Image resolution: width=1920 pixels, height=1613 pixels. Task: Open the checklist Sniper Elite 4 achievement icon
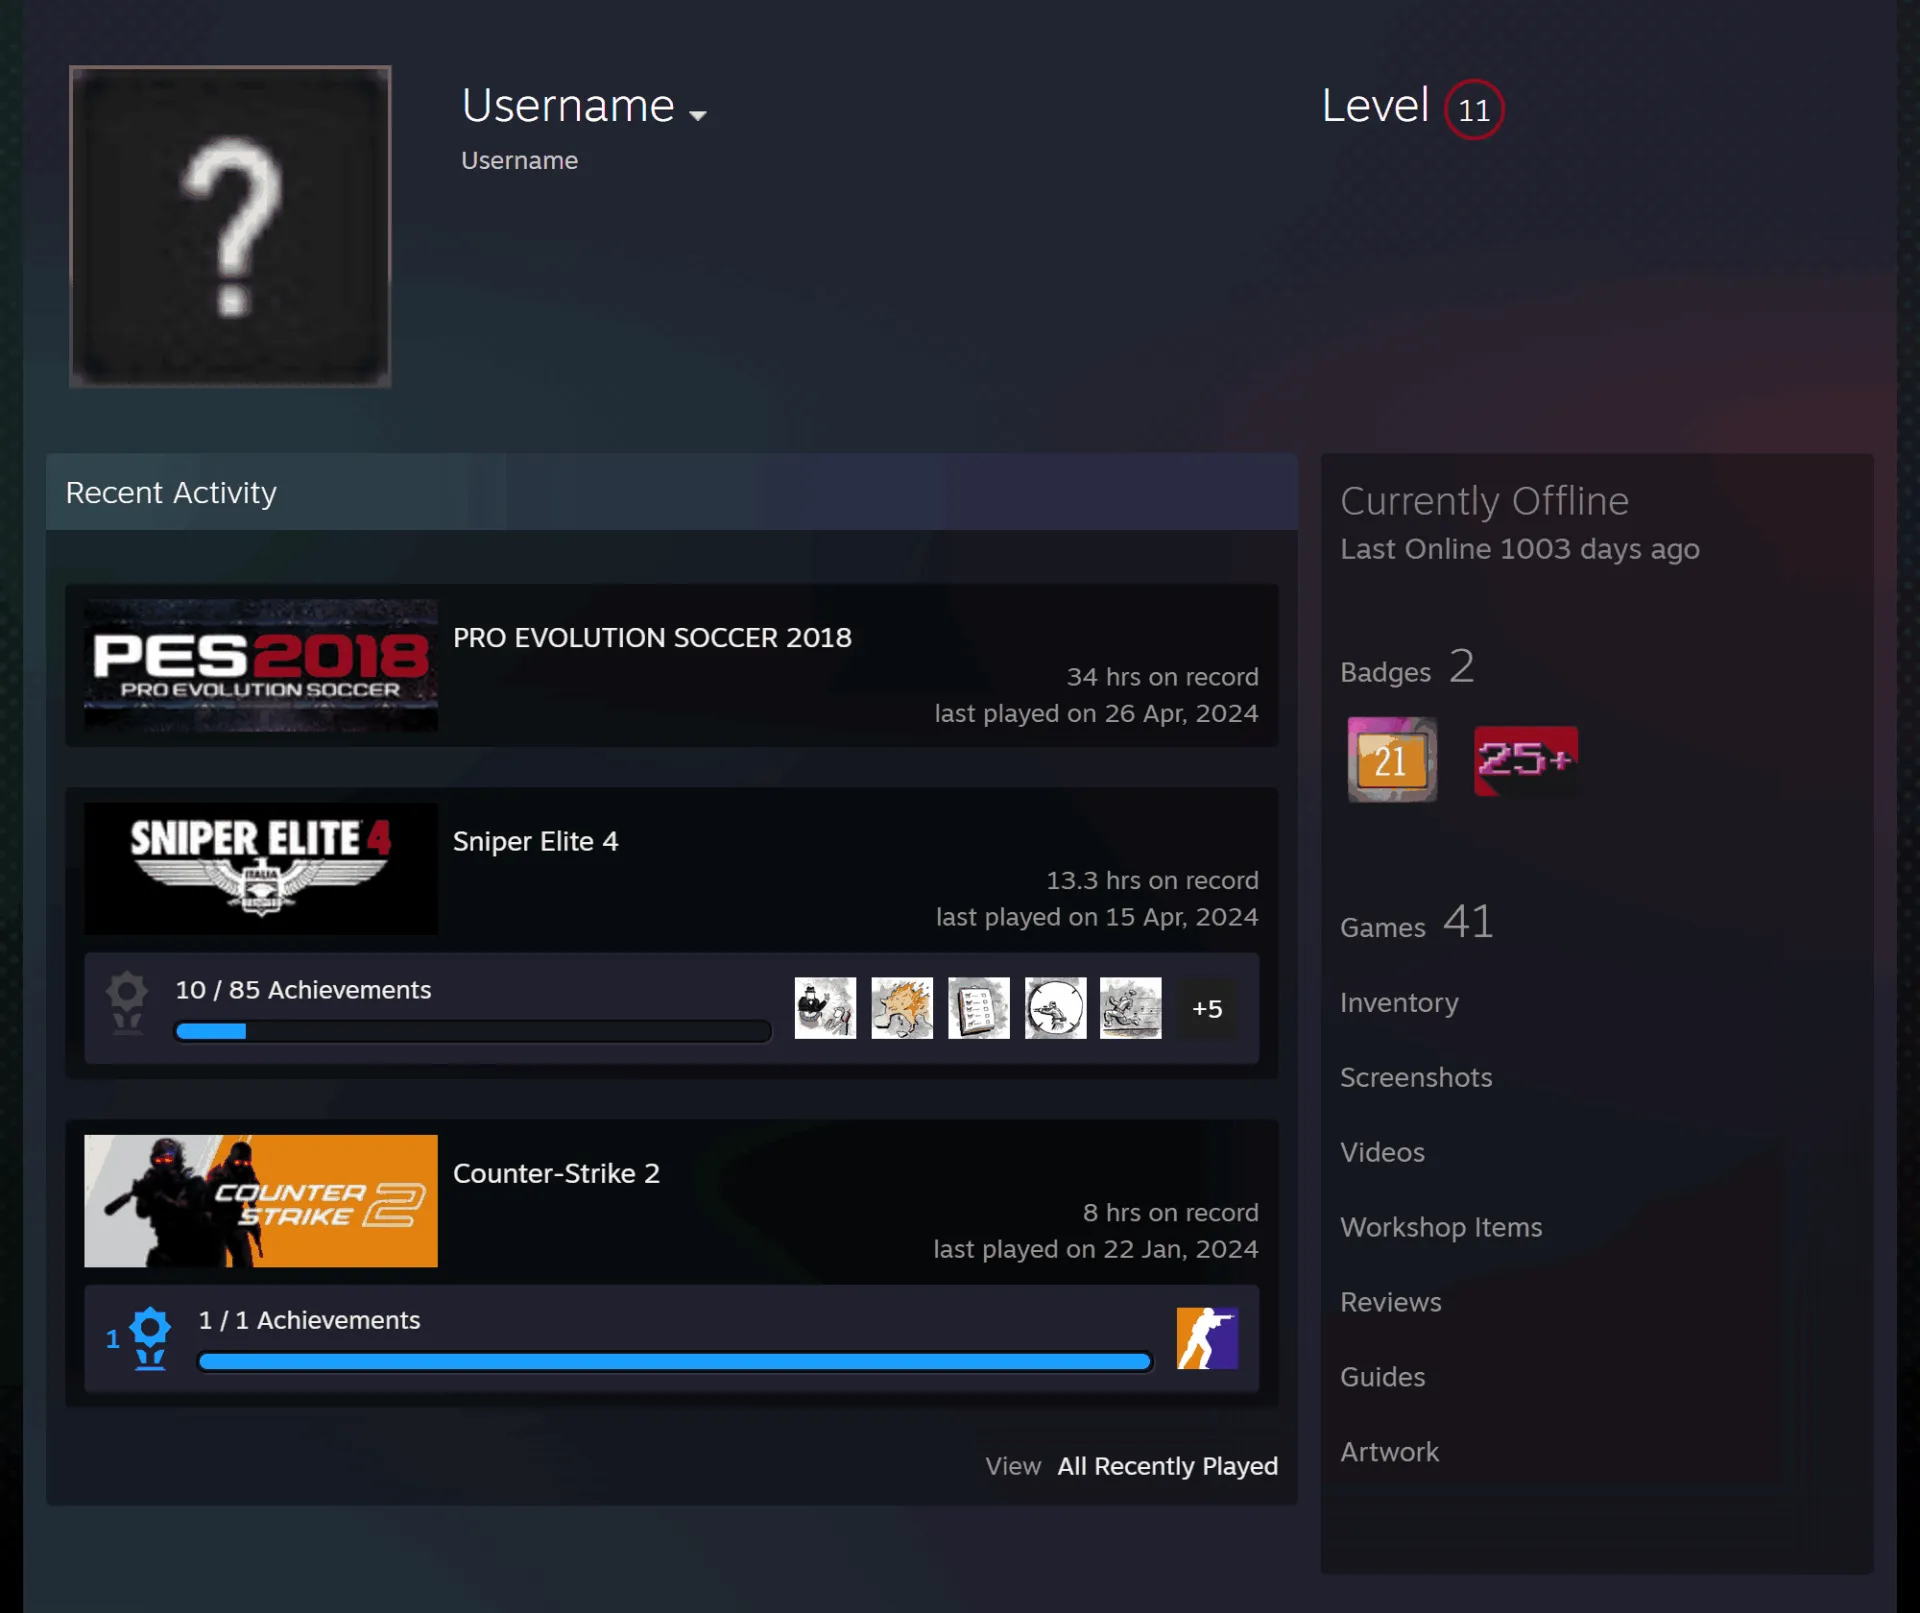point(979,1008)
